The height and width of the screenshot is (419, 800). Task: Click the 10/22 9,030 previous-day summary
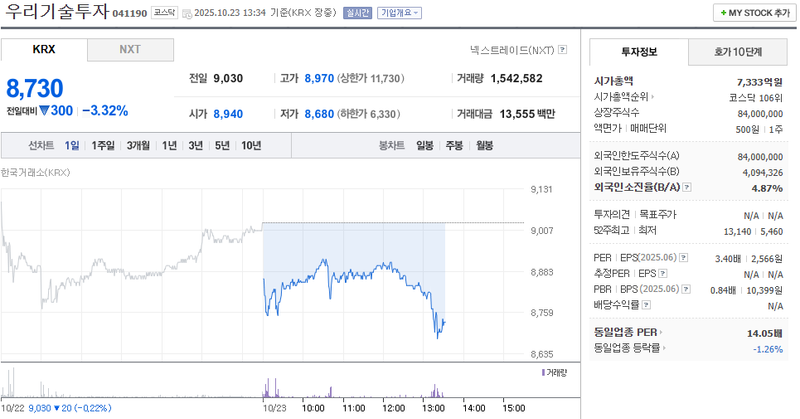[x=56, y=408]
